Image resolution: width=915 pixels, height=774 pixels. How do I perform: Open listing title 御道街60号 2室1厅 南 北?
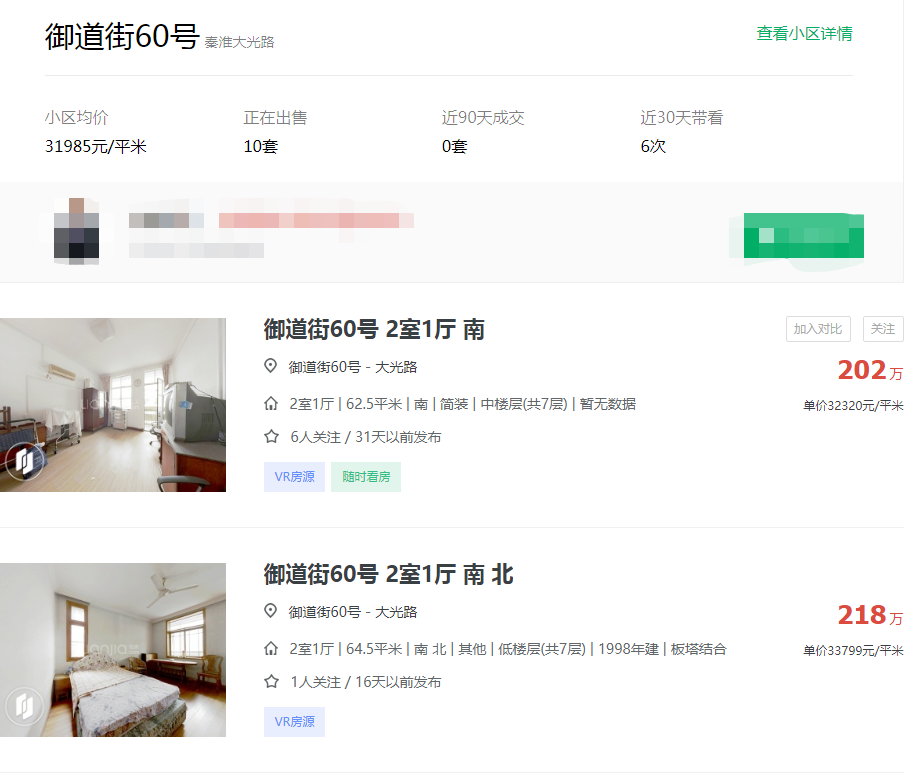(388, 574)
